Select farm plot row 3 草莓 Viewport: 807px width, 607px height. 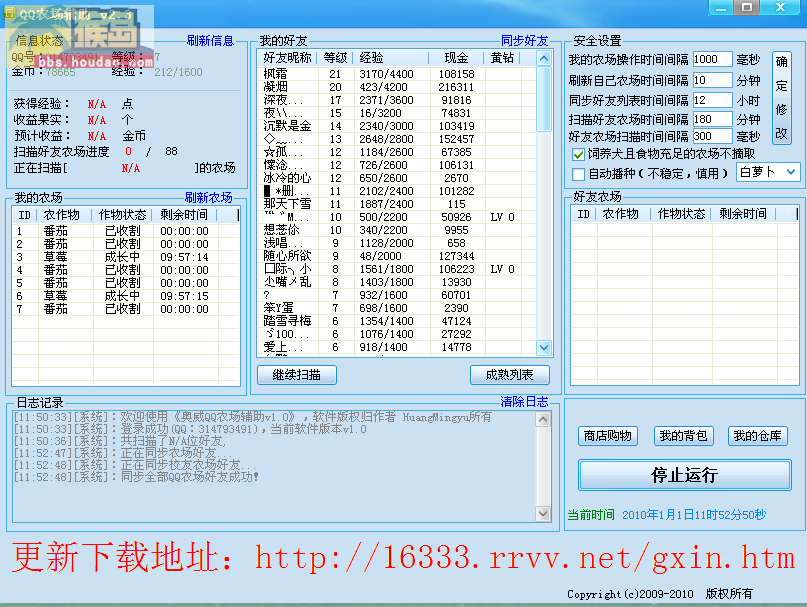coord(126,257)
